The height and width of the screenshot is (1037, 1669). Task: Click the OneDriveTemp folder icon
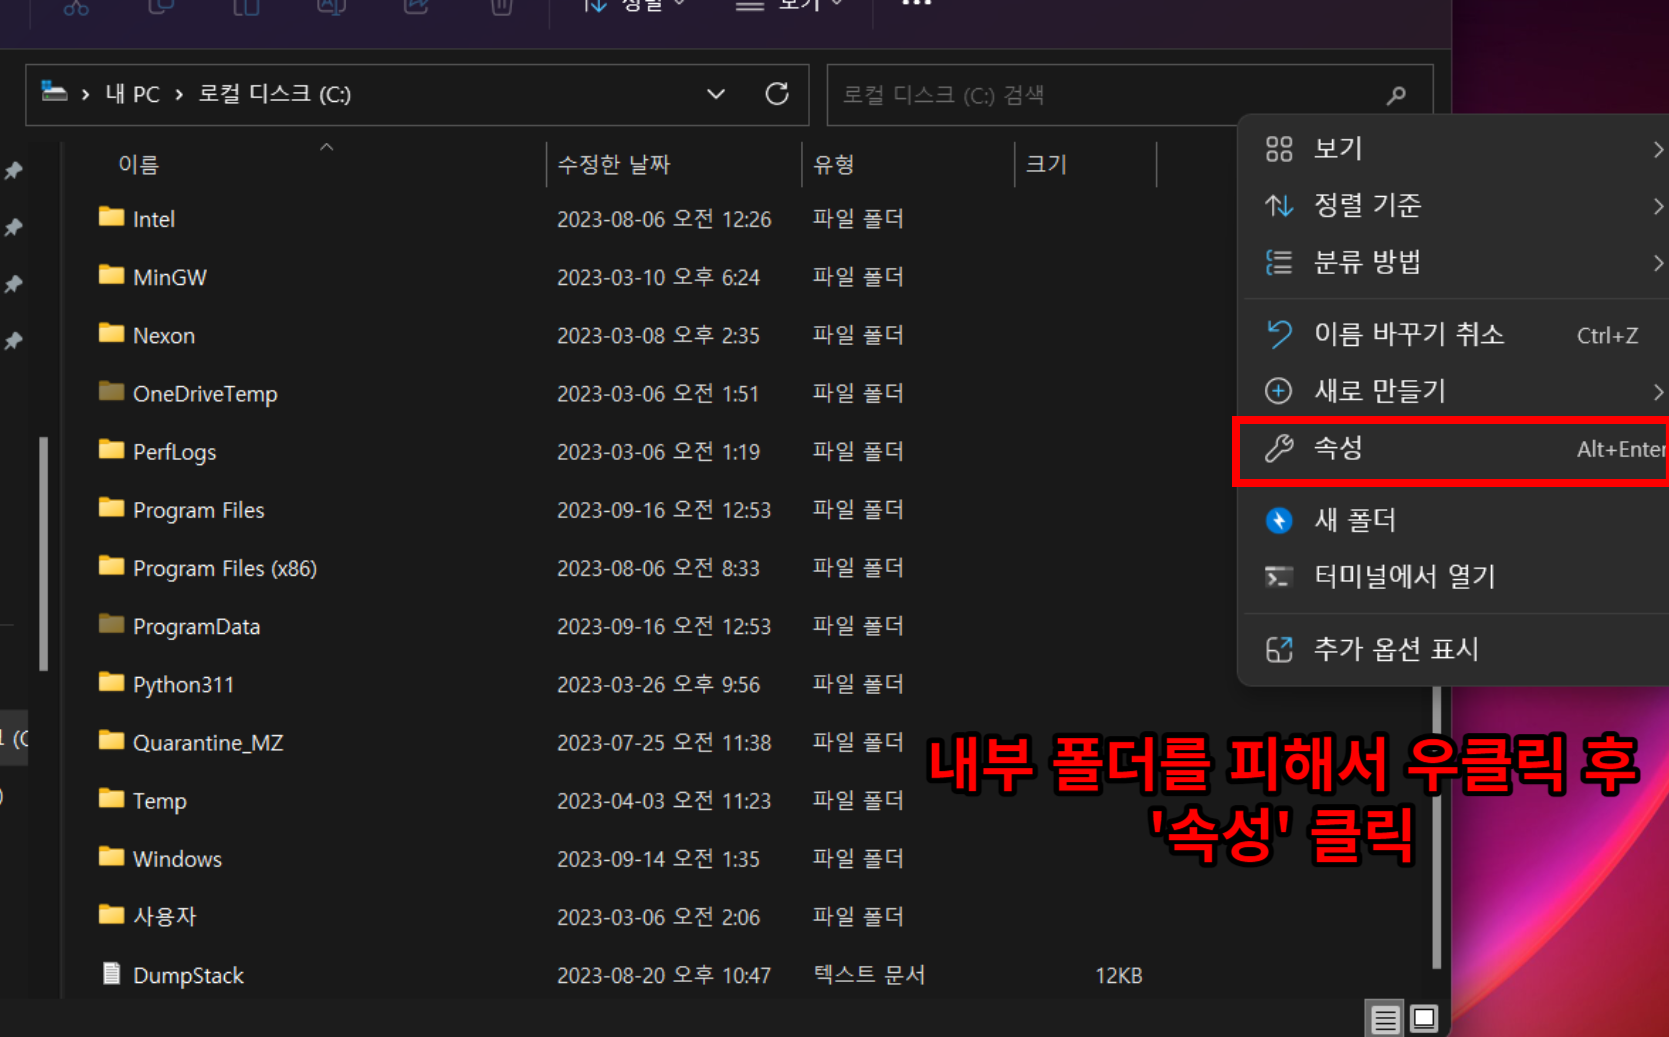(x=111, y=391)
